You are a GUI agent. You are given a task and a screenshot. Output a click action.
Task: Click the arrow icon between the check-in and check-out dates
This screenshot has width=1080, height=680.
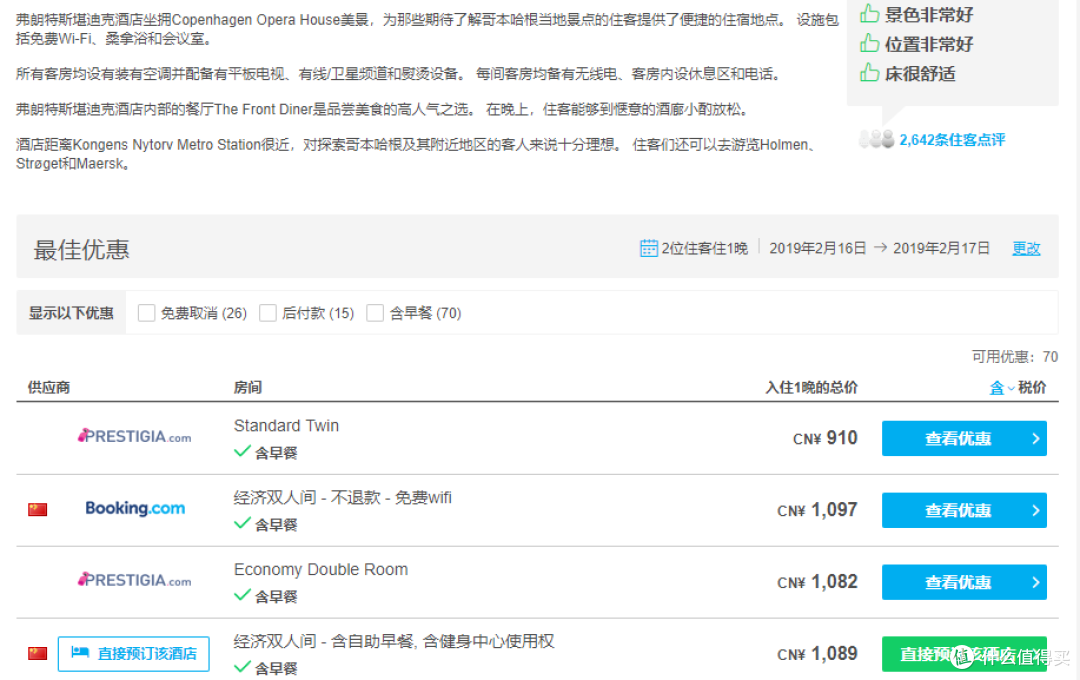click(x=880, y=247)
